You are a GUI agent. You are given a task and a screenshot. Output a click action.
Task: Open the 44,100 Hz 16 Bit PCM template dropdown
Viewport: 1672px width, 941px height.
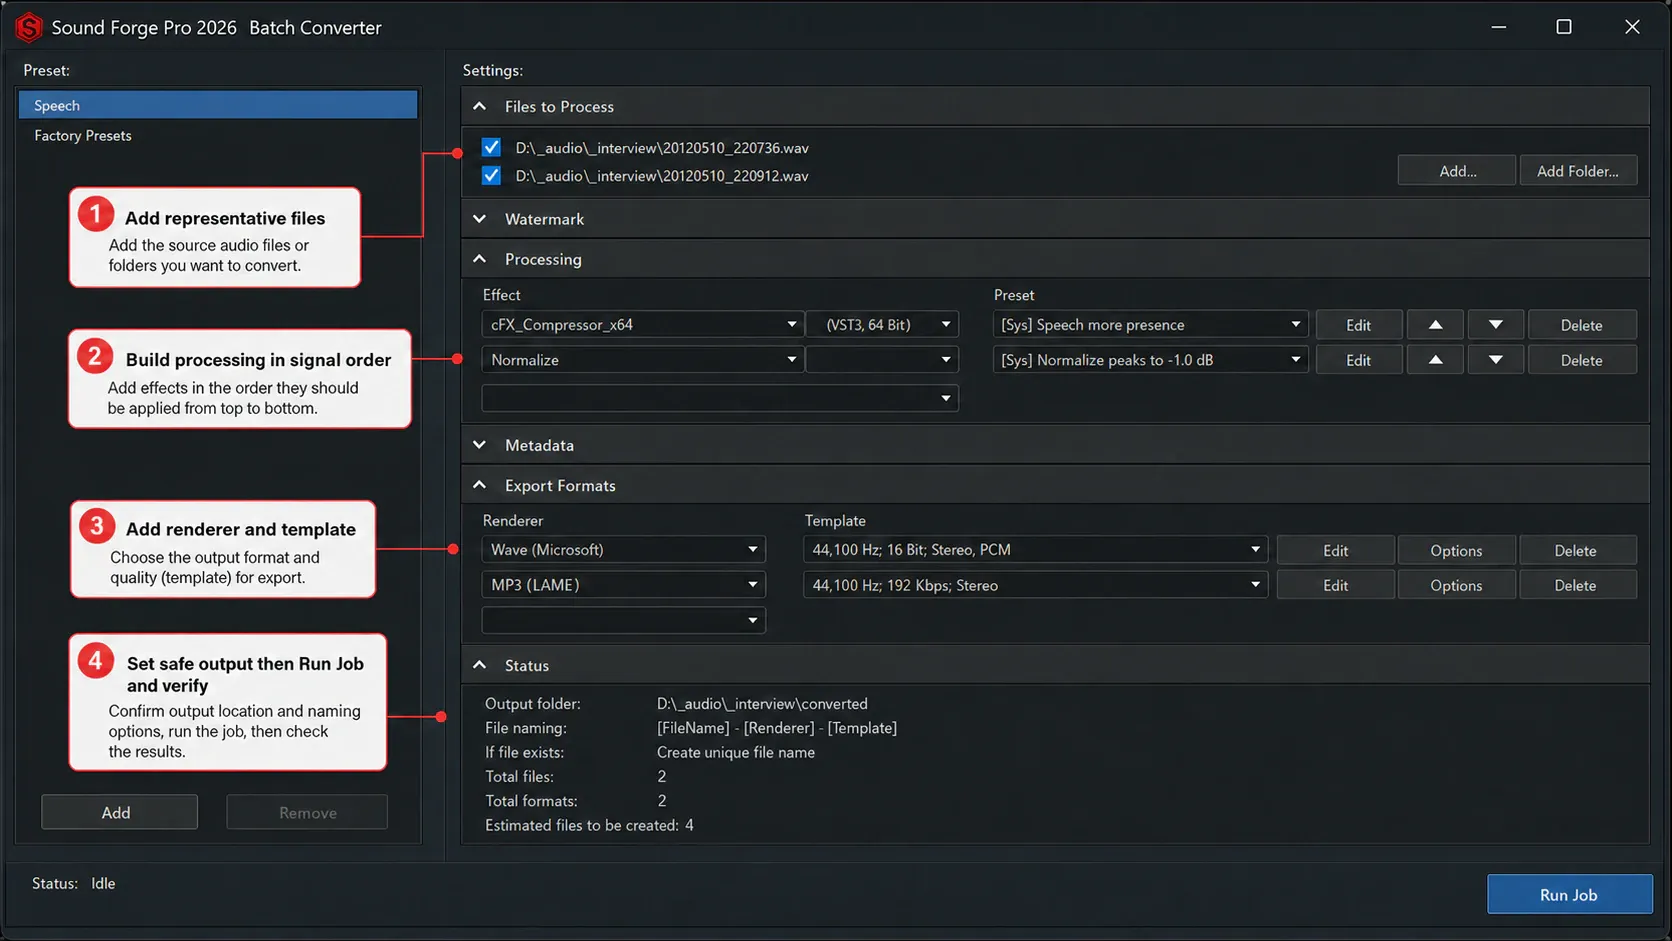click(x=1035, y=550)
